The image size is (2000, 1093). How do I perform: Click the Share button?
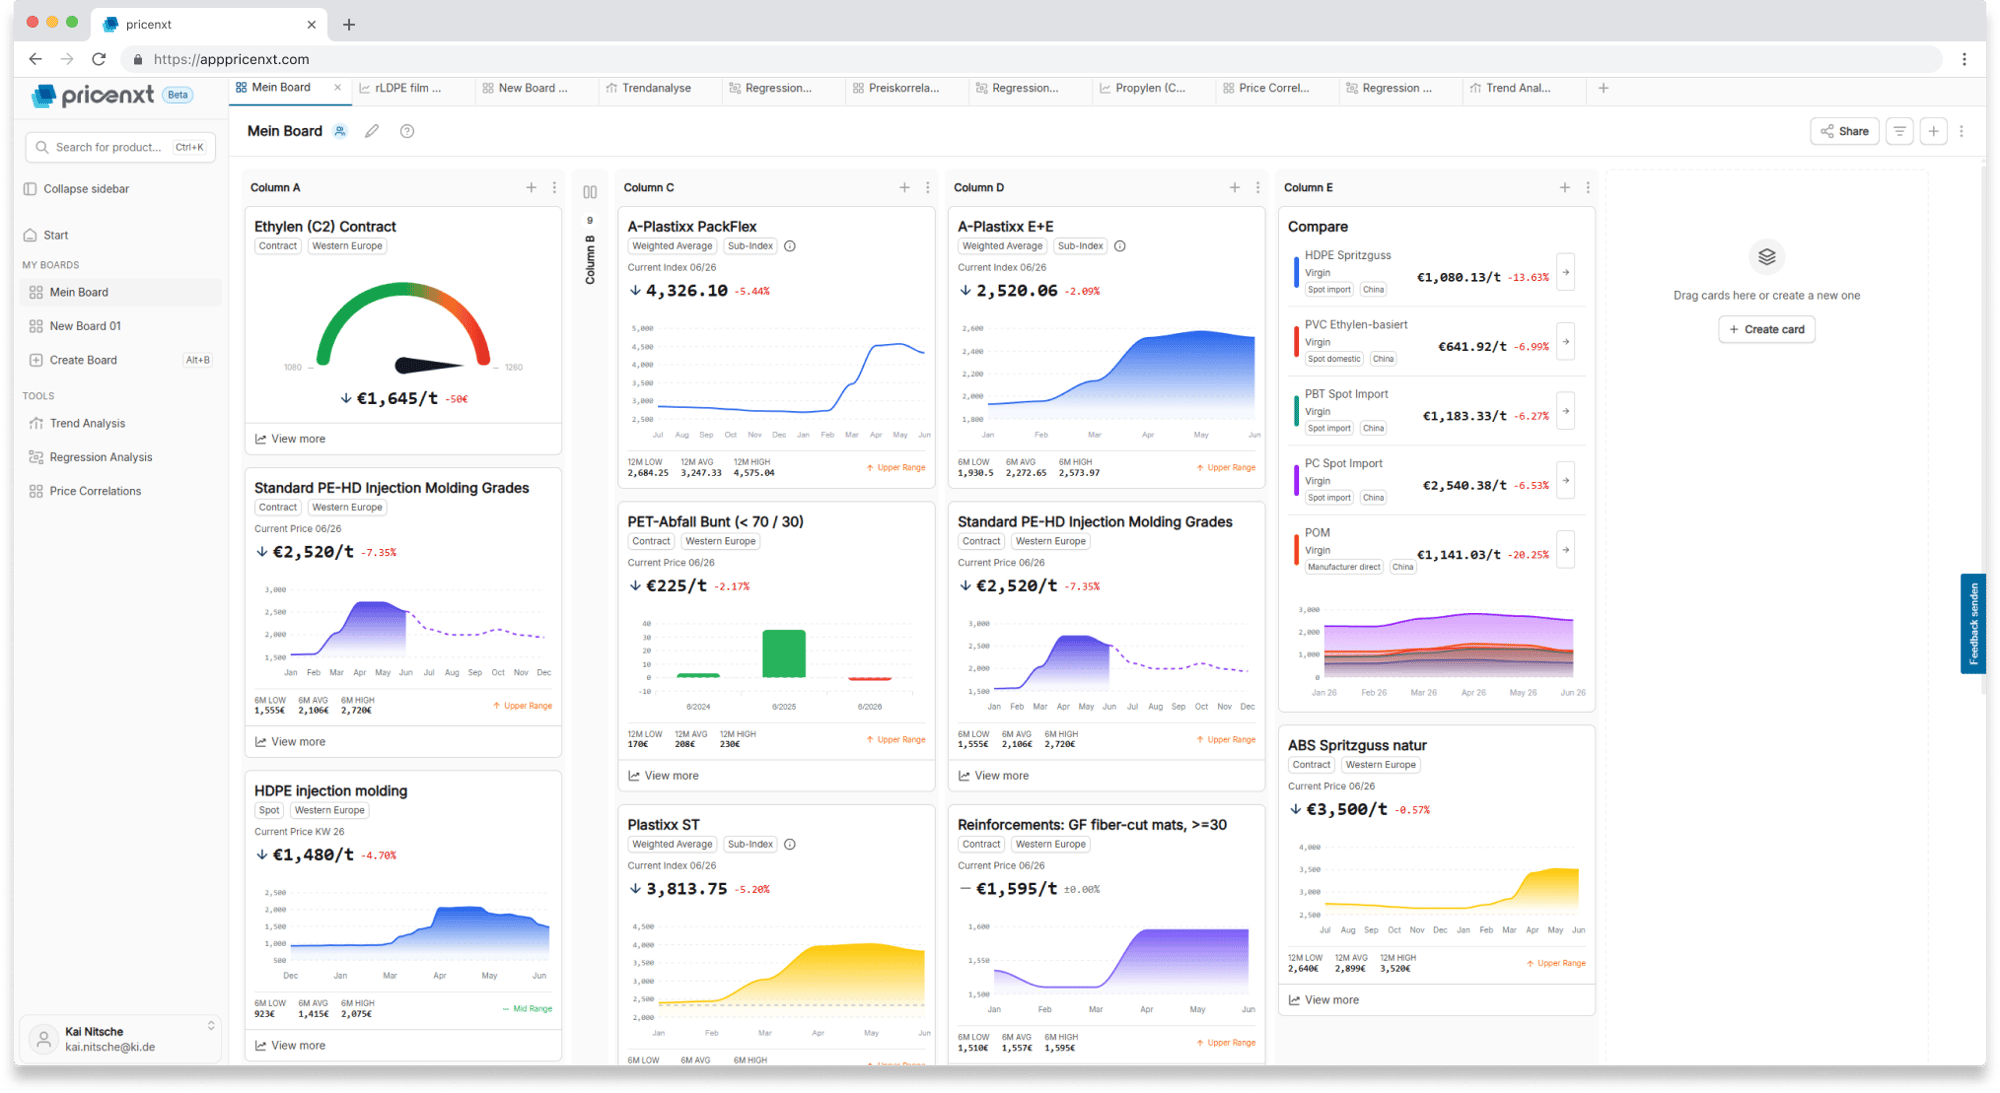pos(1844,131)
